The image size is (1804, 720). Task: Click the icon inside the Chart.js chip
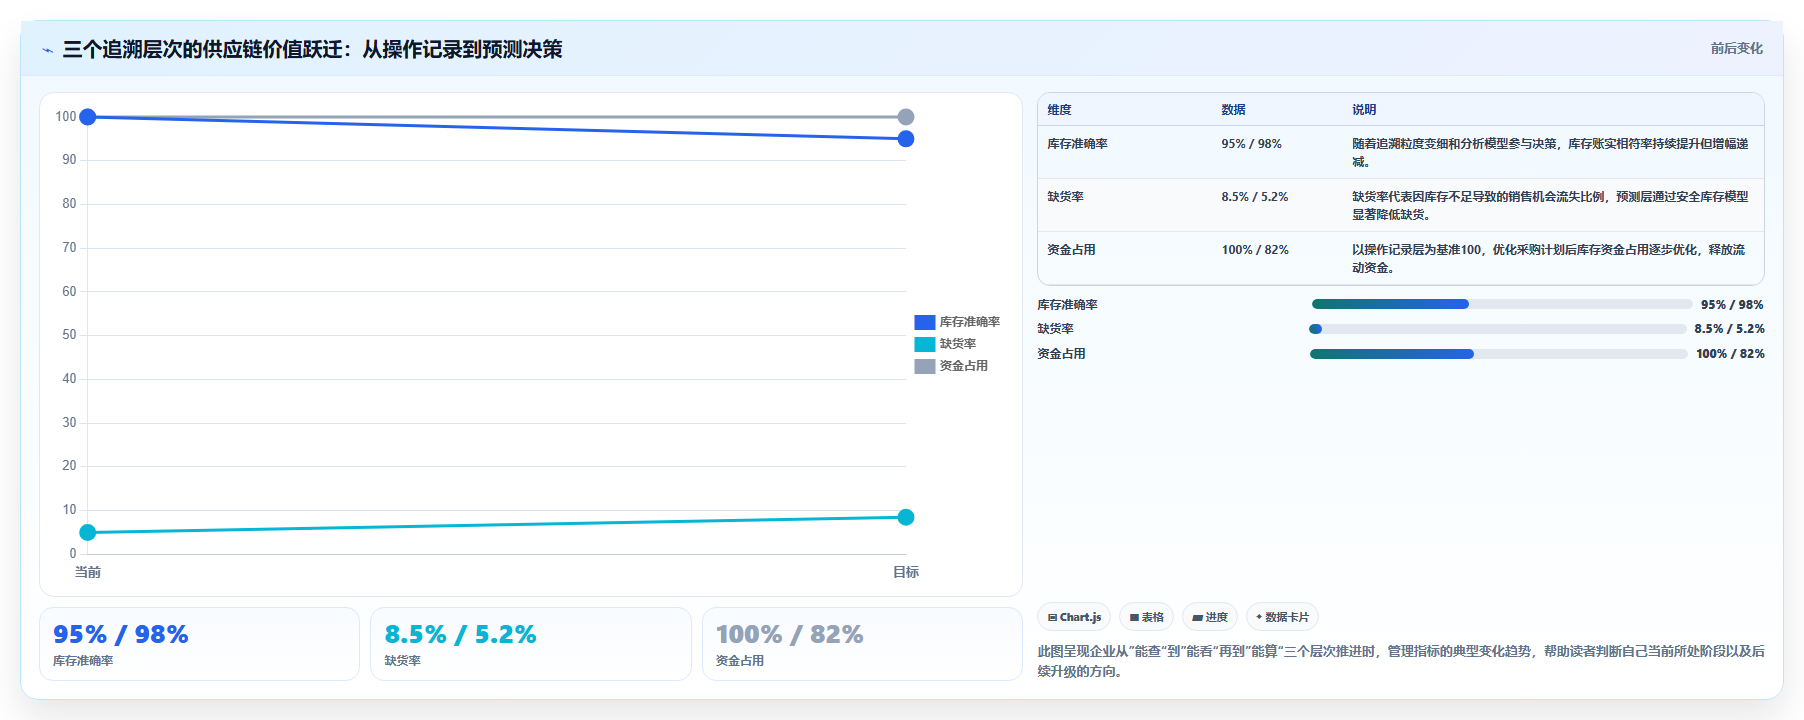coord(1052,618)
